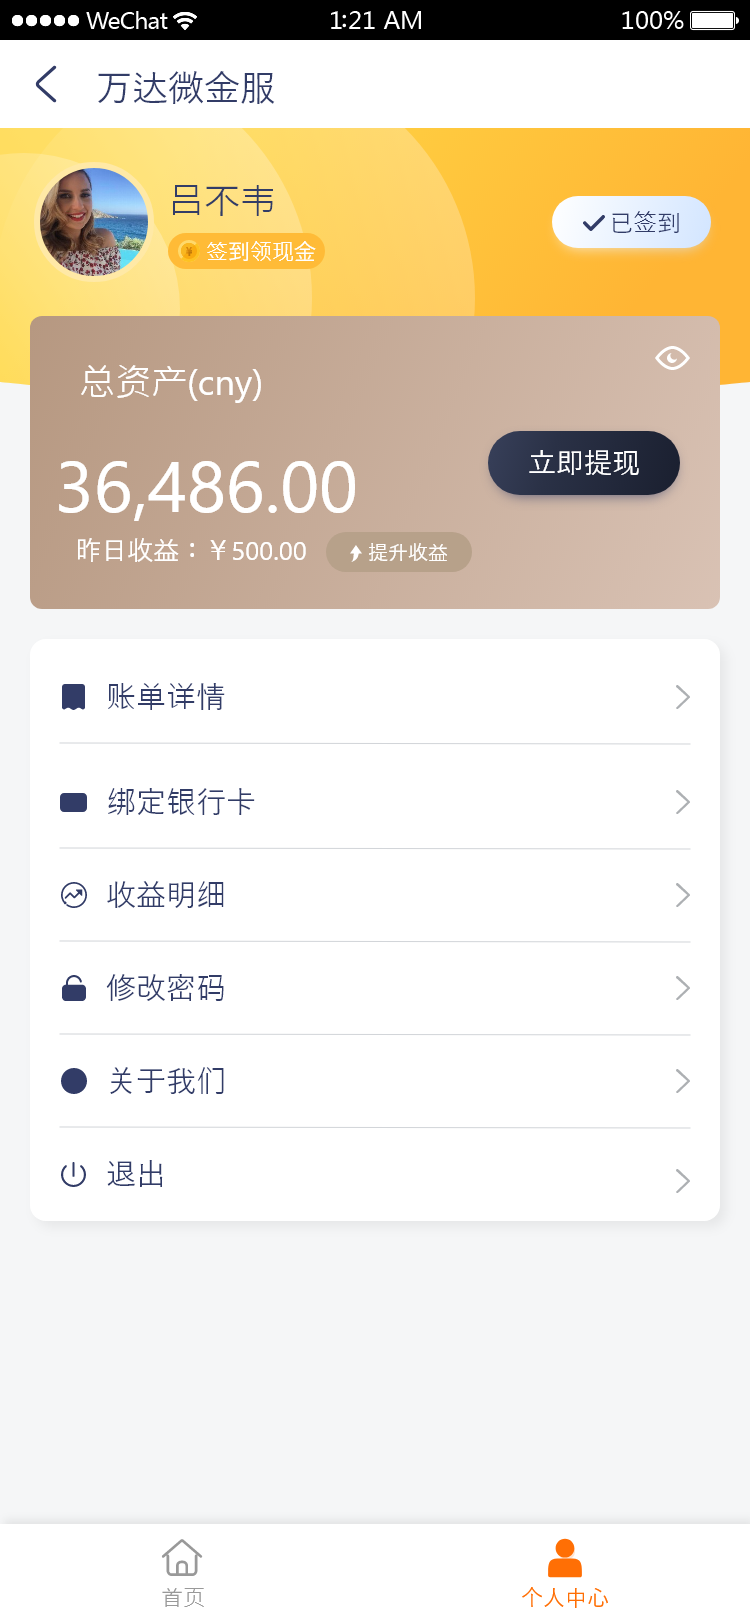The image size is (750, 1624).
Task: Open the 修改密码 menu entry
Action: click(166, 988)
